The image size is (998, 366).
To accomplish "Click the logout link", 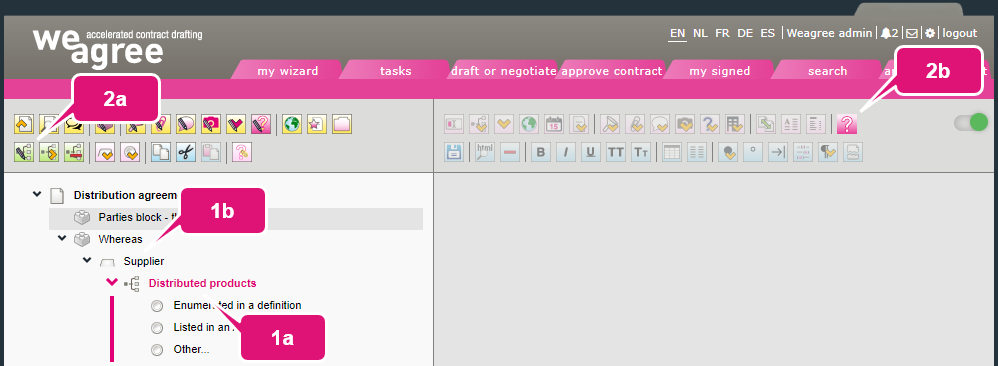I will (x=960, y=33).
